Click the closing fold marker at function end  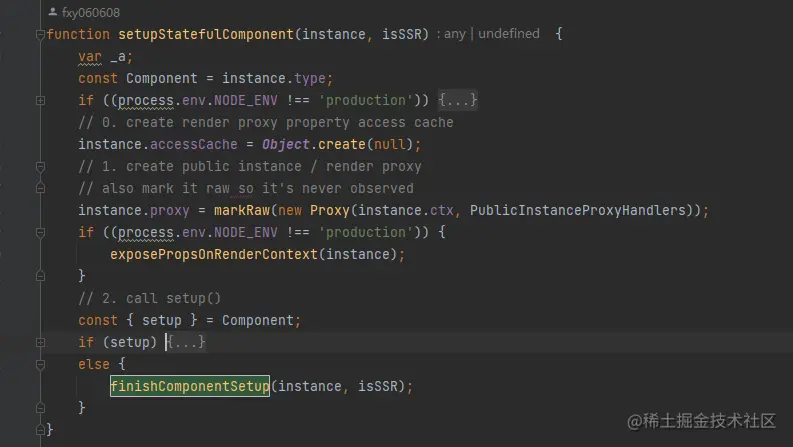(40, 430)
